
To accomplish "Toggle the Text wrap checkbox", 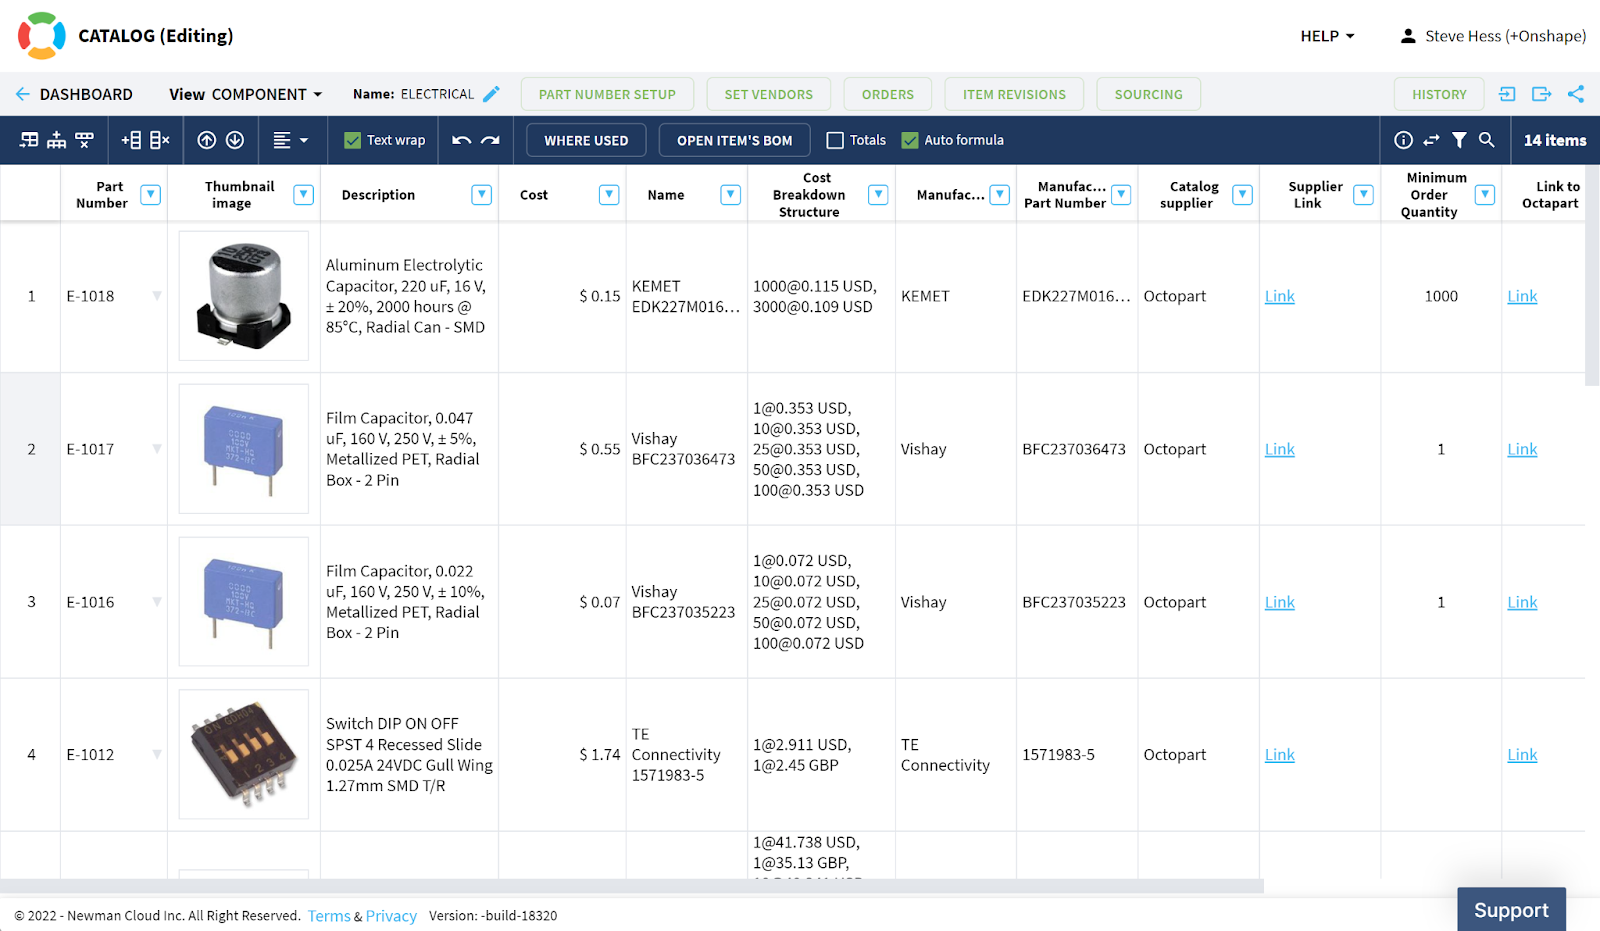I will tap(352, 140).
